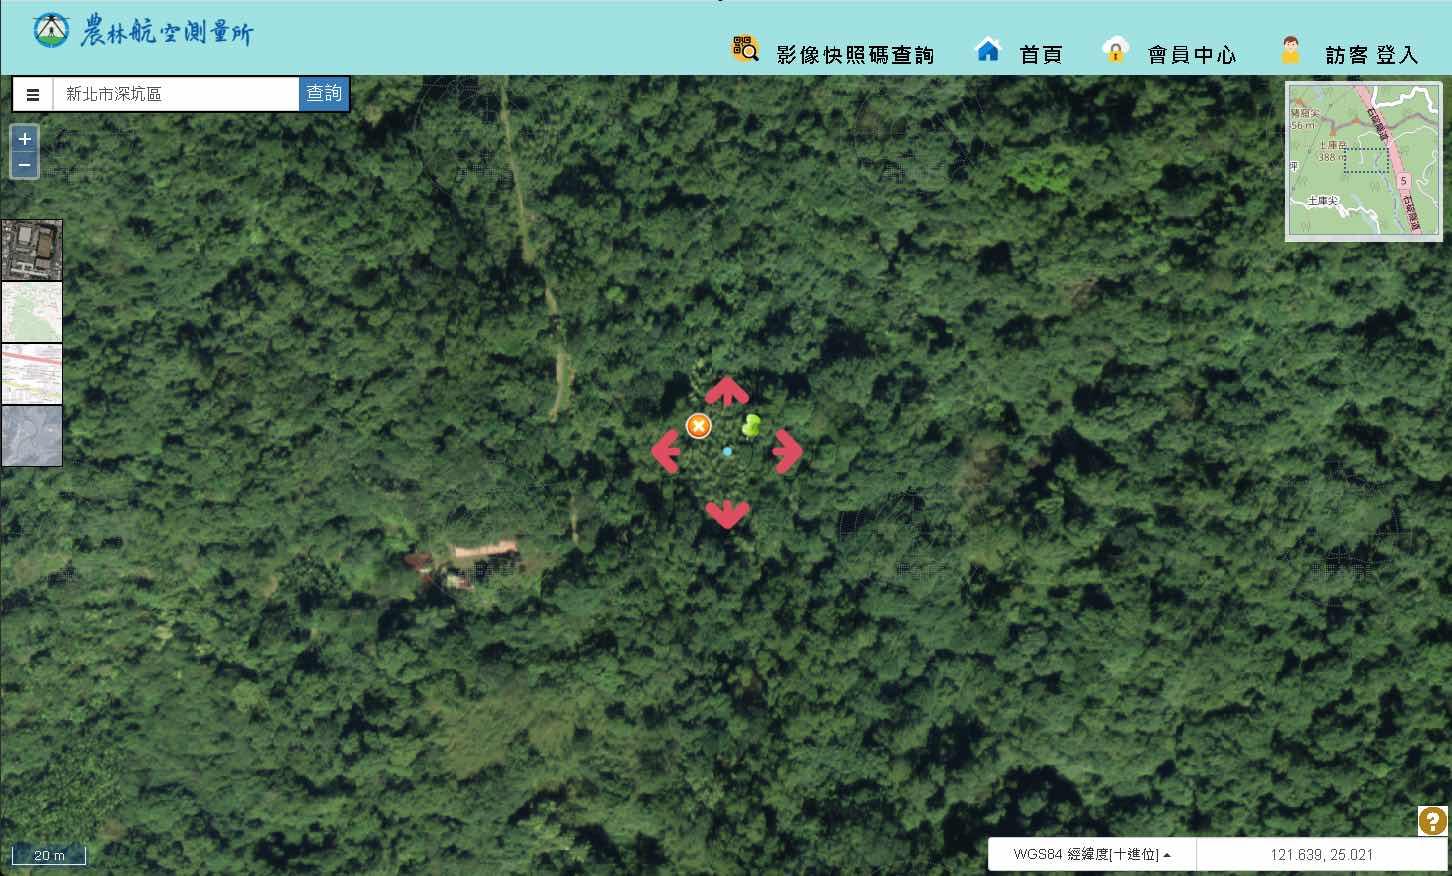Close marker with orange X icon
Screen dimensions: 1452x876
(x=698, y=426)
